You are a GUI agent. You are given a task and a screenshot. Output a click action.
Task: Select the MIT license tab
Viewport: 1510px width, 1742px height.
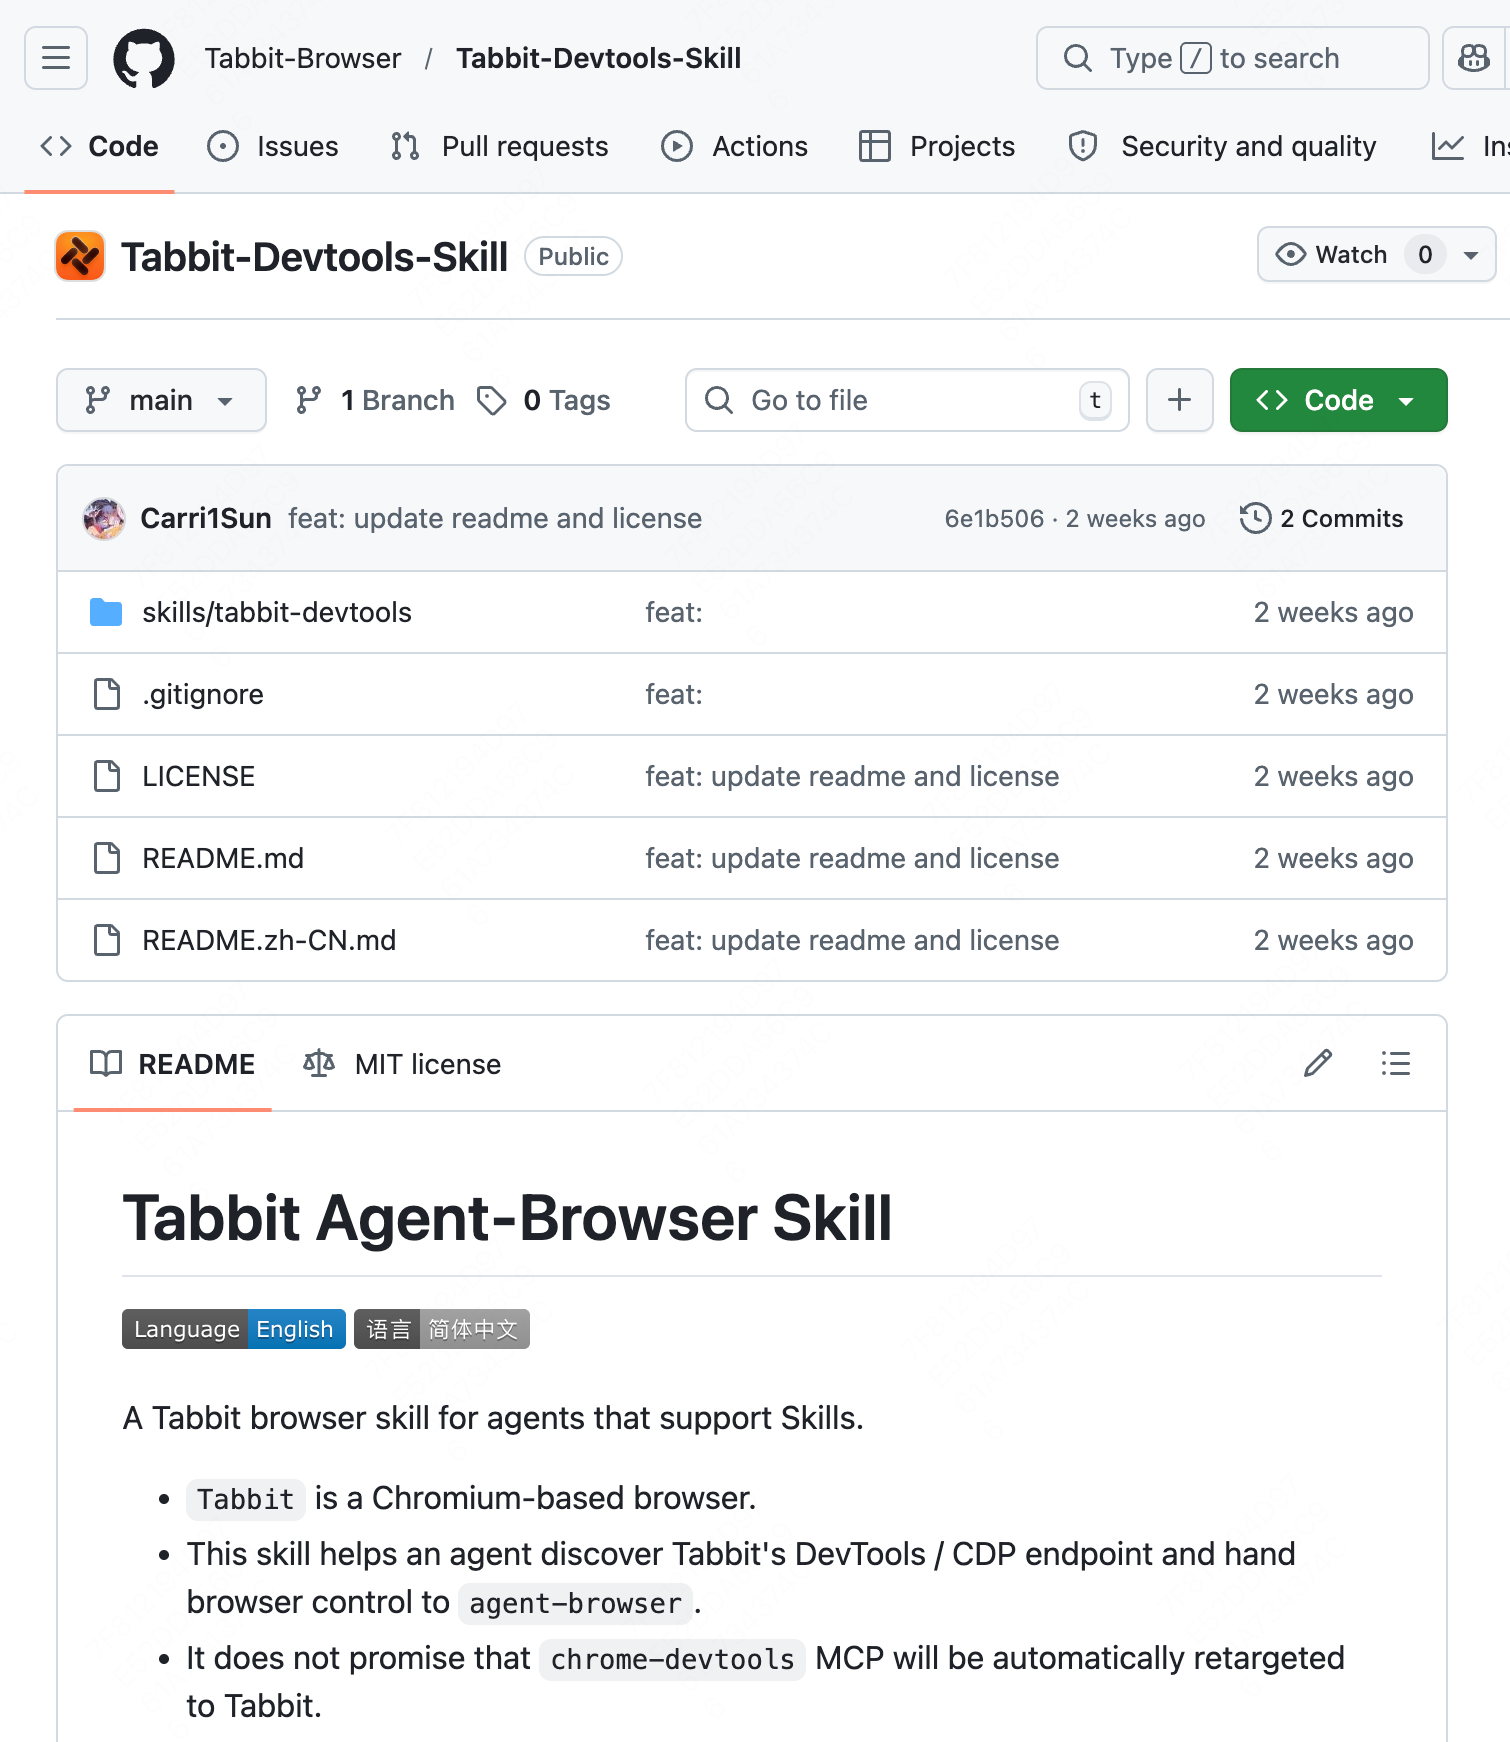click(402, 1063)
